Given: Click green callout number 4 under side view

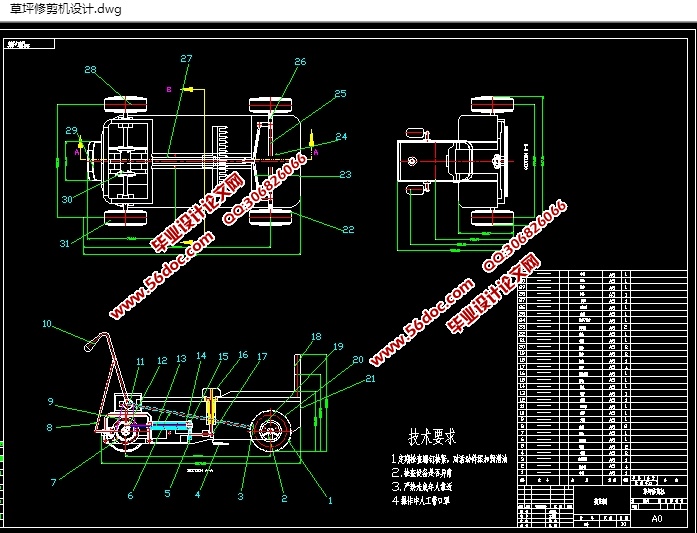Looking at the screenshot, I should (x=198, y=494).
